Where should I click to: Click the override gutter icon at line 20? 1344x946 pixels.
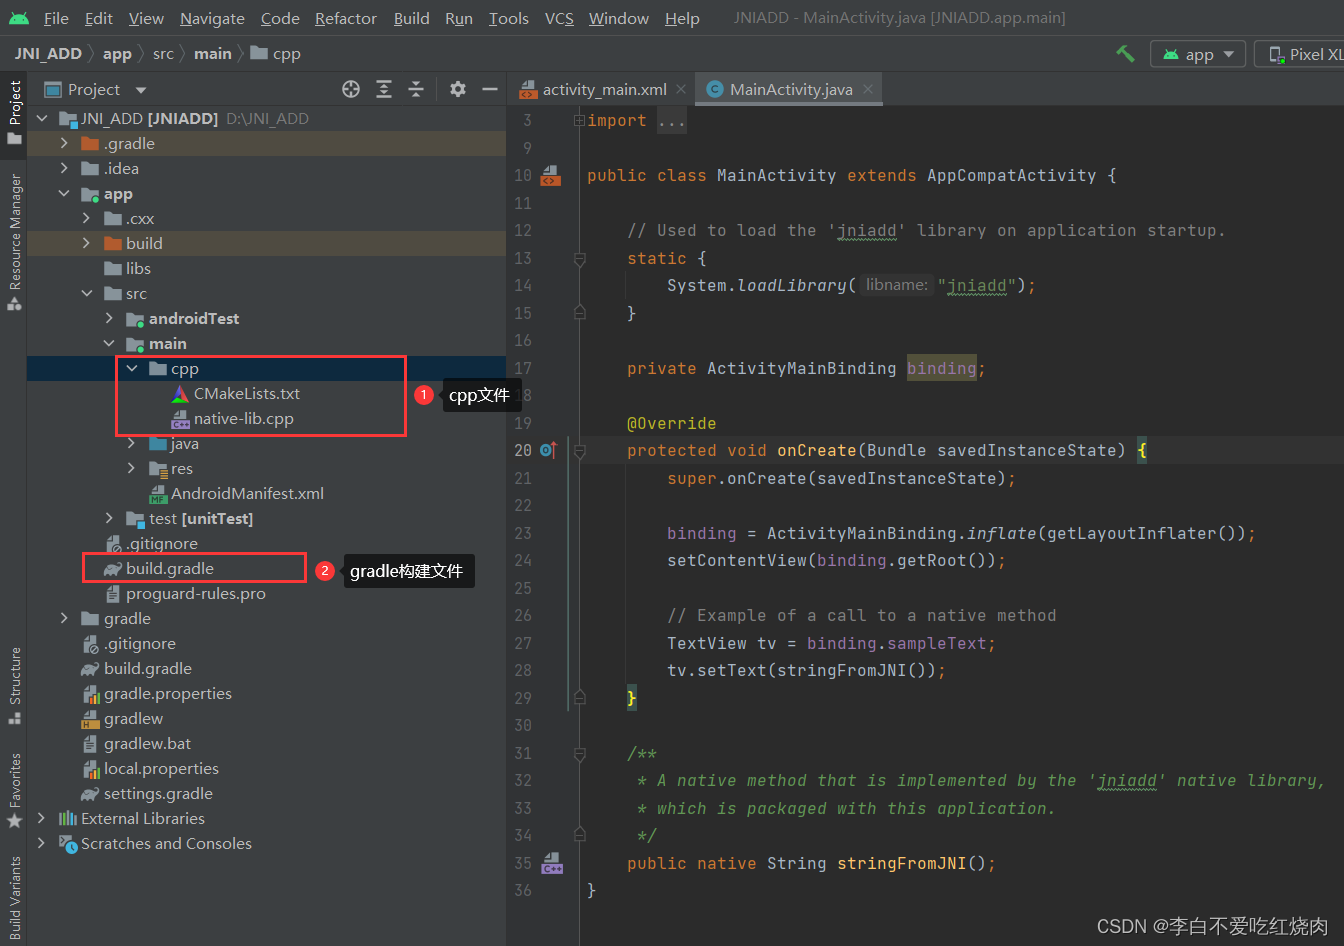[548, 450]
